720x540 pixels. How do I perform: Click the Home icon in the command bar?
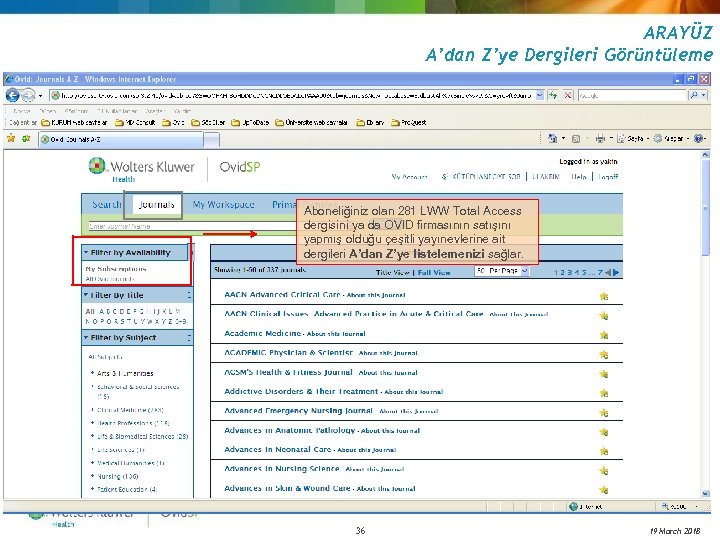552,138
